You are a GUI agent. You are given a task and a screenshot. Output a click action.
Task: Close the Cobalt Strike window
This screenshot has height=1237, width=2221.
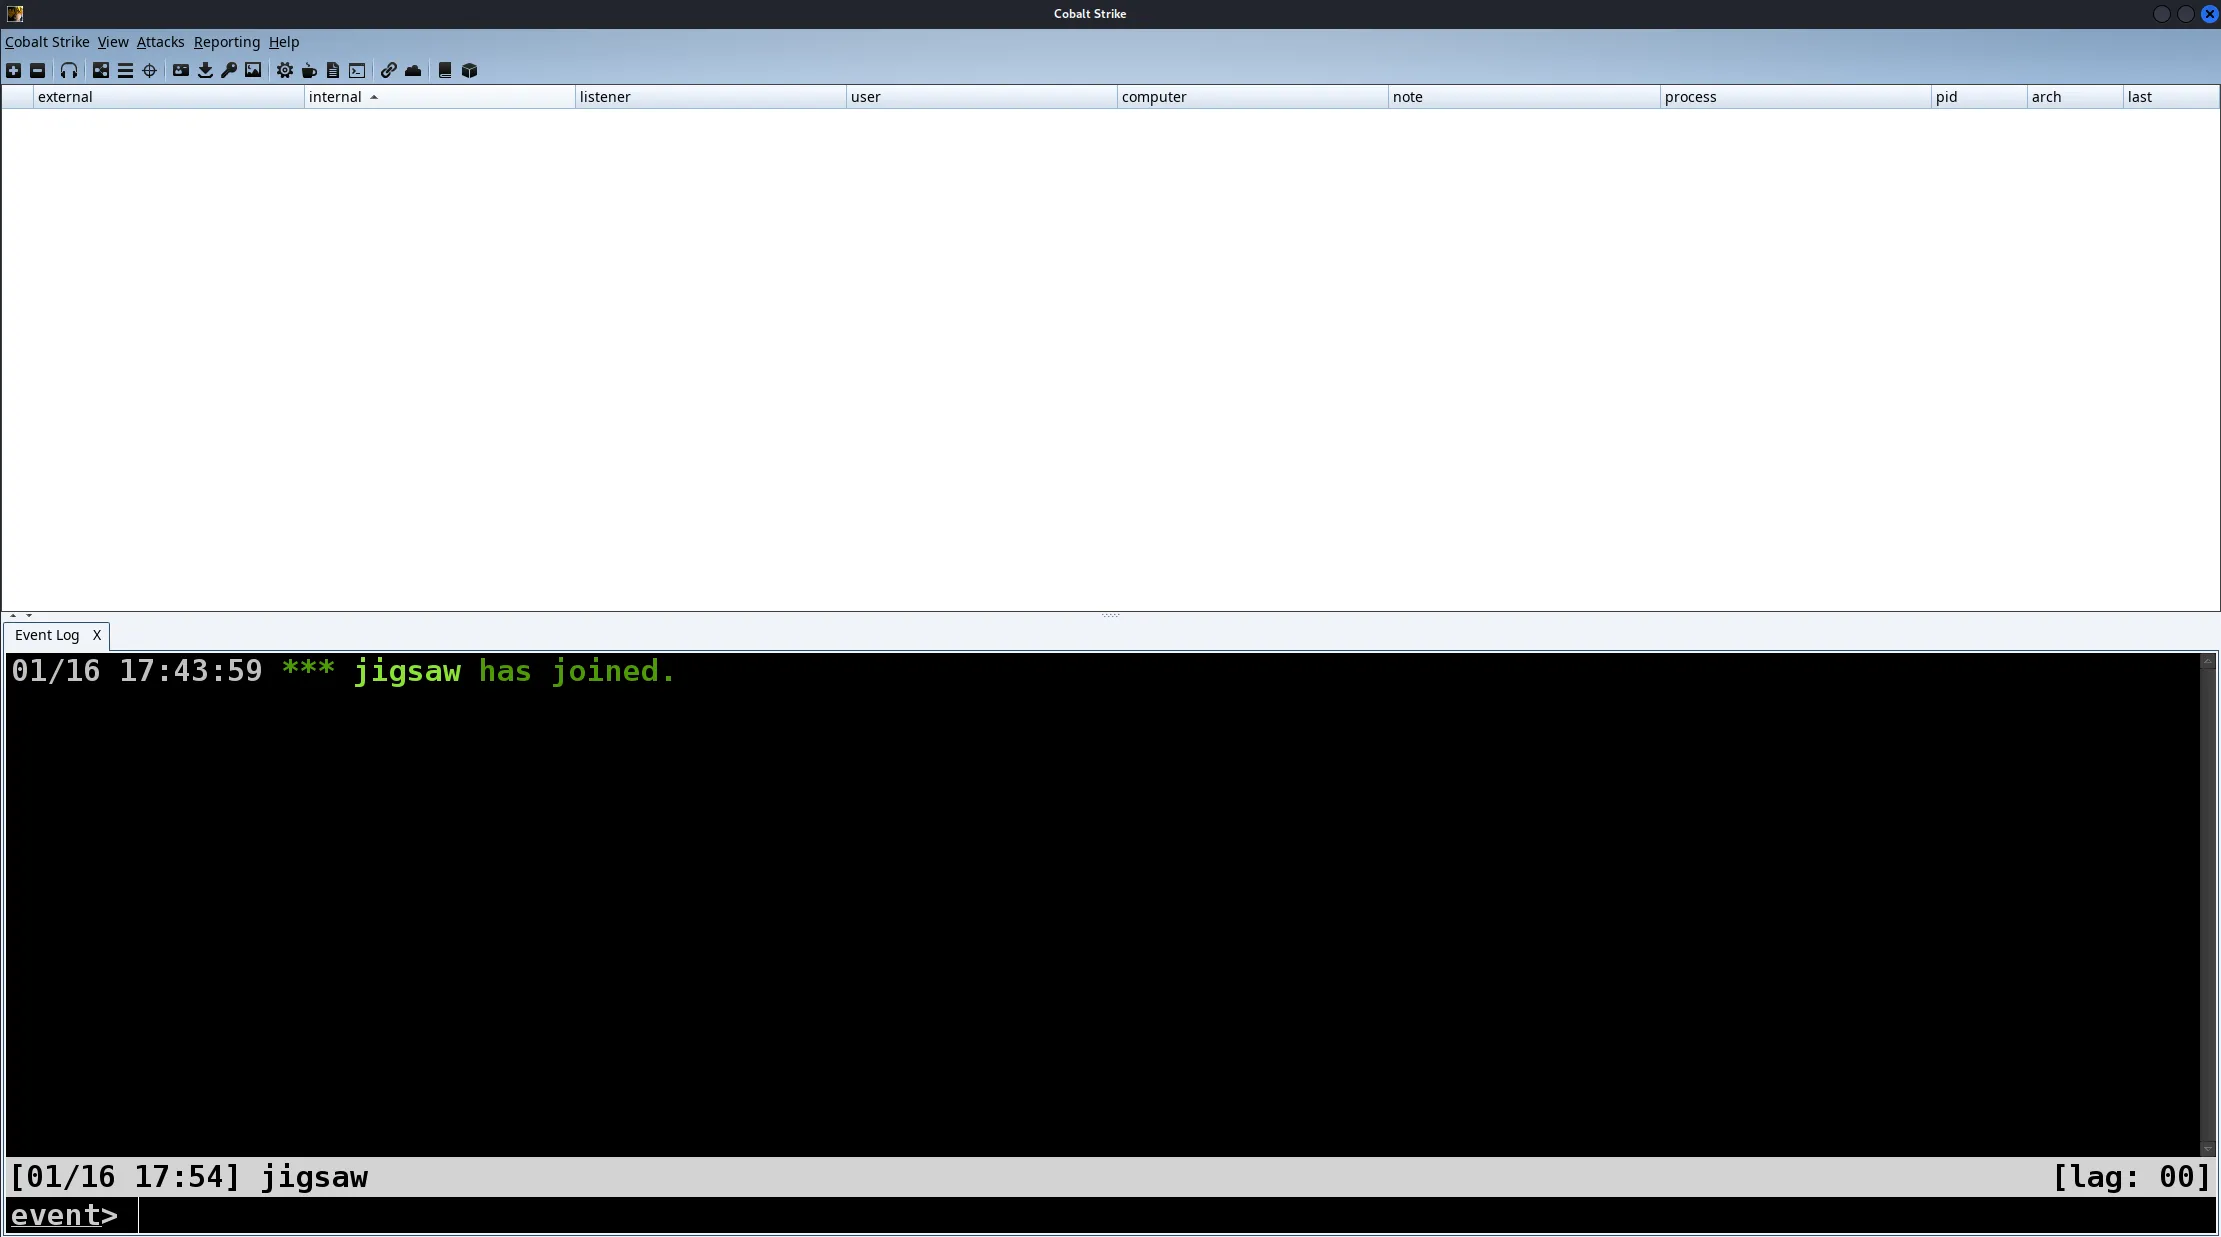click(x=2209, y=14)
